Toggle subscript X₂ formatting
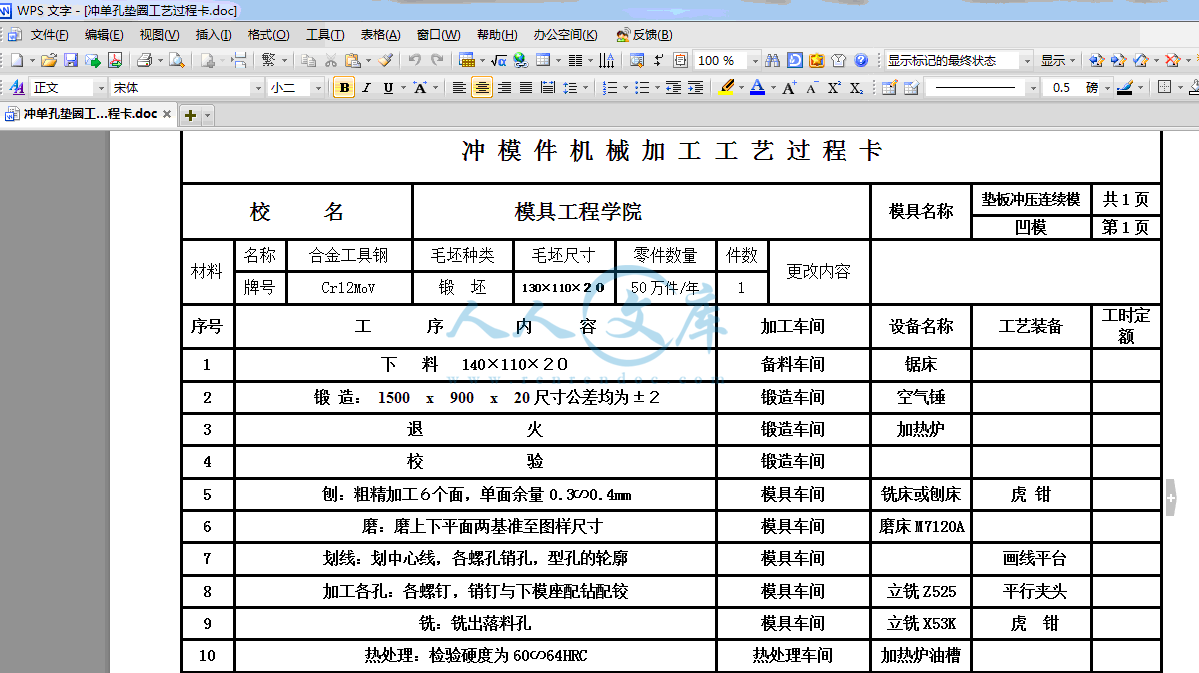 click(x=856, y=88)
